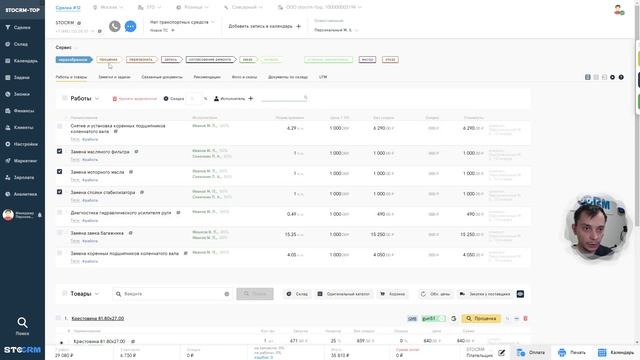
Task: Check Замена коренных подшипников коленчатого вала row
Action: point(60,253)
